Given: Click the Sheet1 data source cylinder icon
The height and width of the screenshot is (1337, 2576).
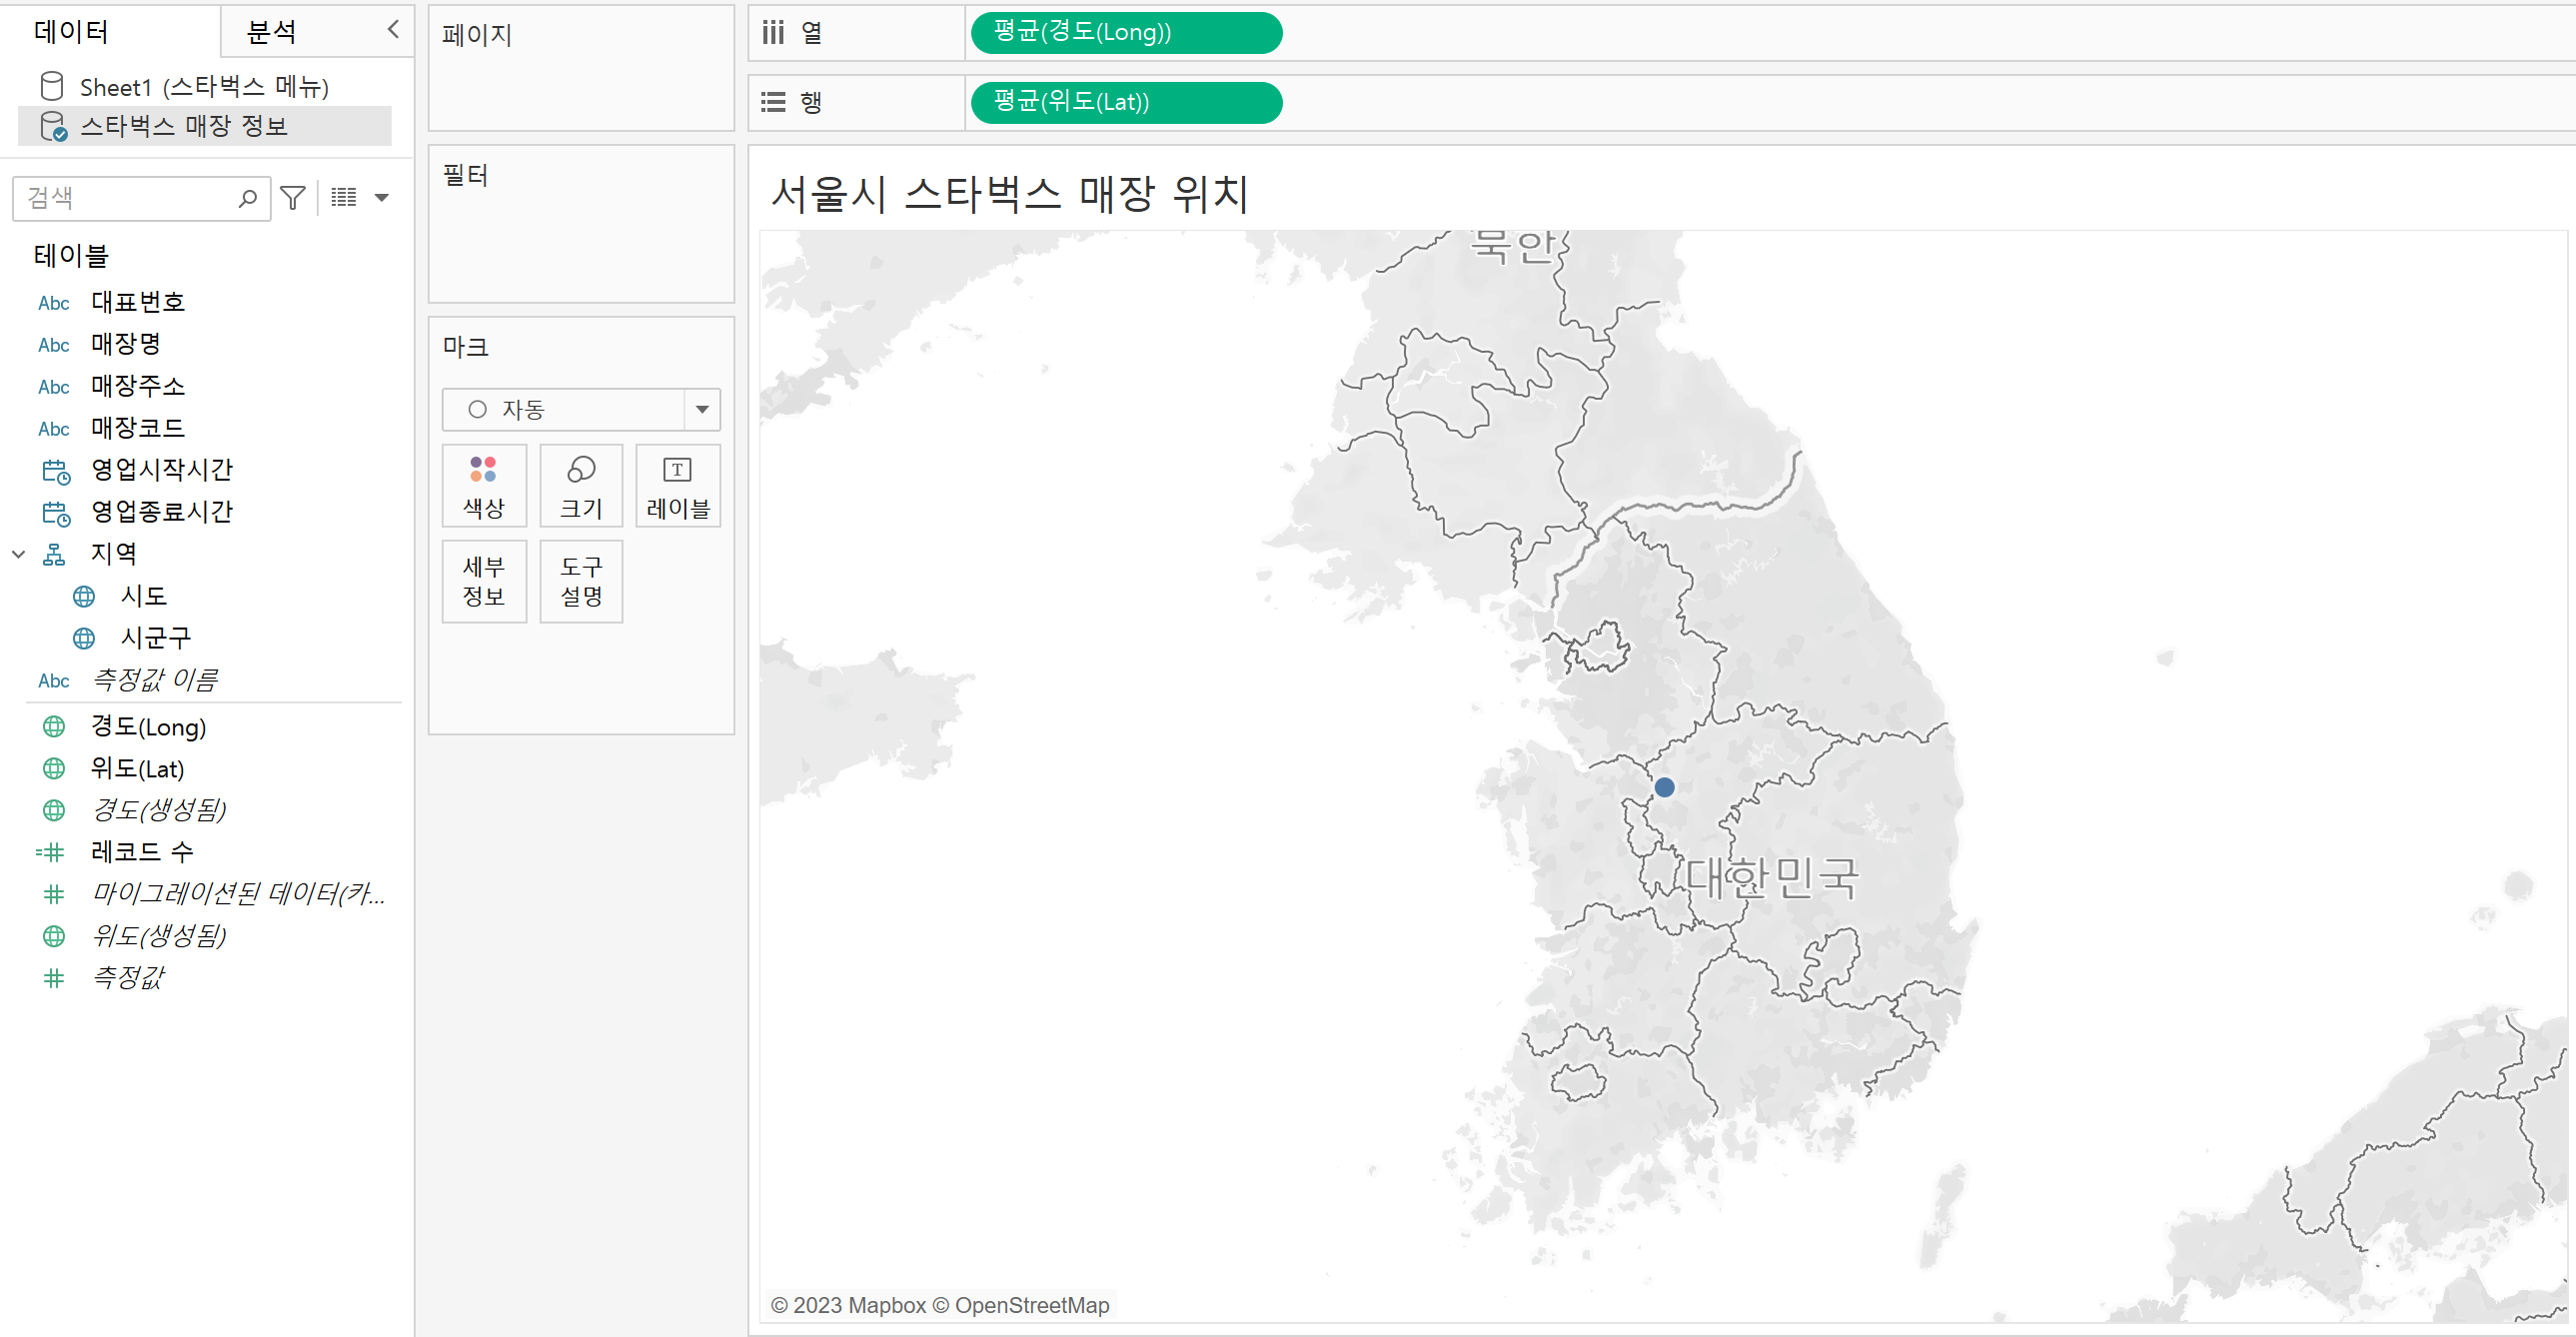Looking at the screenshot, I should (x=52, y=87).
